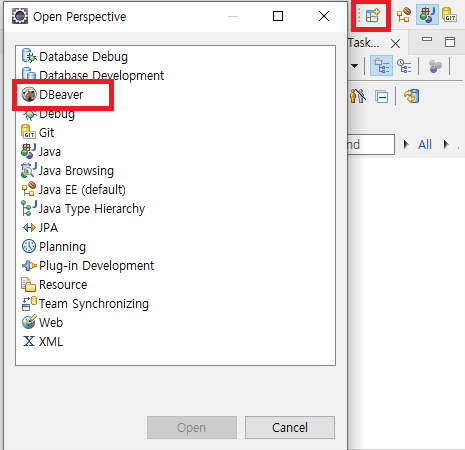Select the Database Development perspective

click(93, 75)
